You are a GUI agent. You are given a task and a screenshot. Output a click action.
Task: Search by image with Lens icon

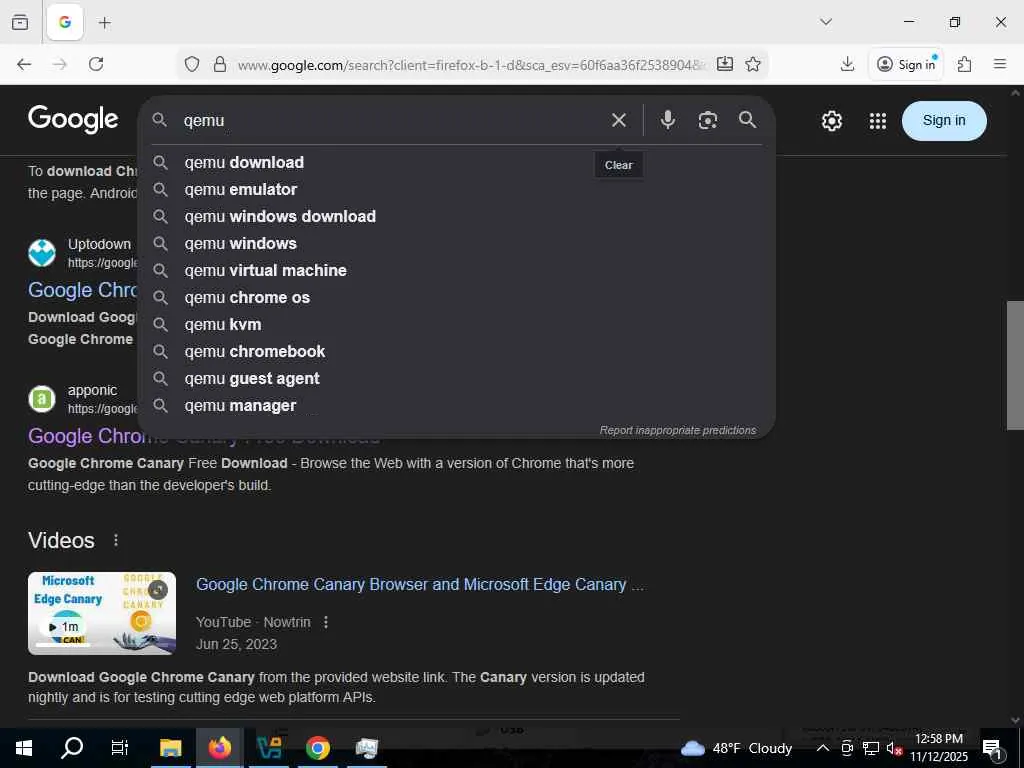pyautogui.click(x=708, y=120)
